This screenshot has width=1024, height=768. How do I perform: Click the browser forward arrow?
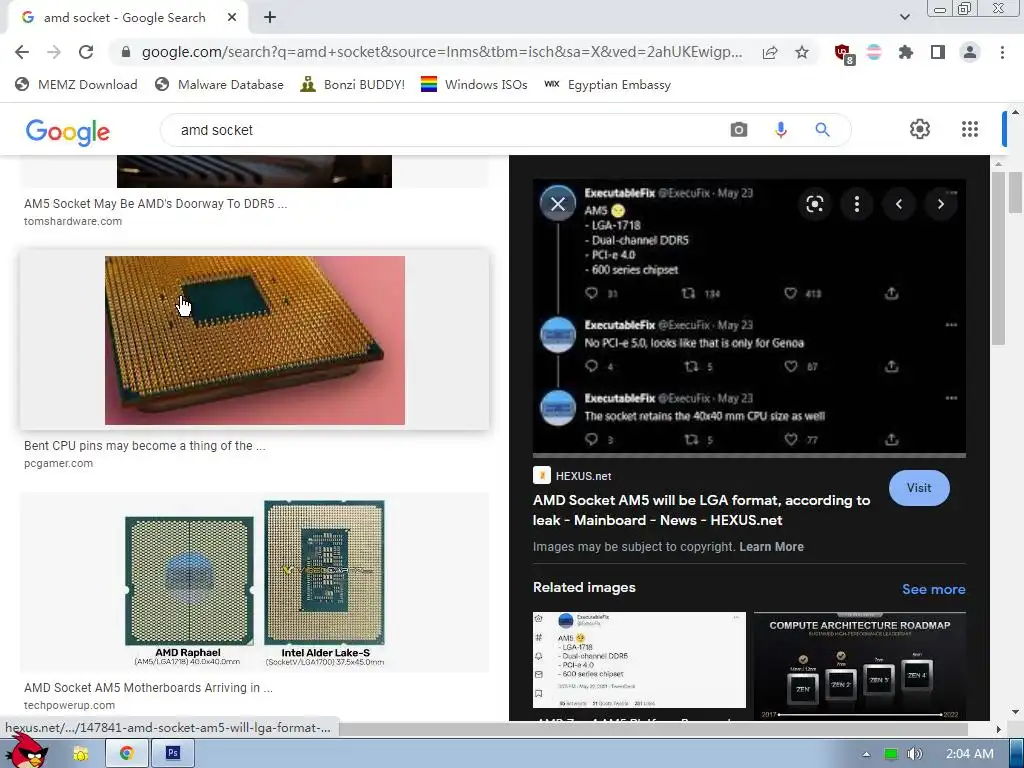click(x=54, y=52)
